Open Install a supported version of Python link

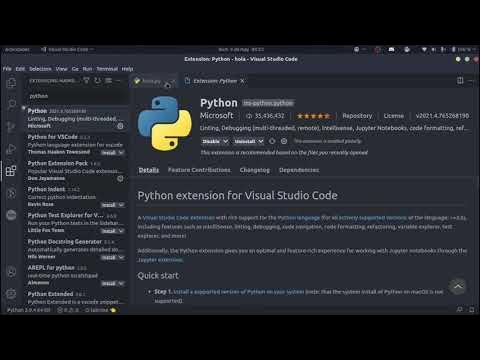pos(239,292)
